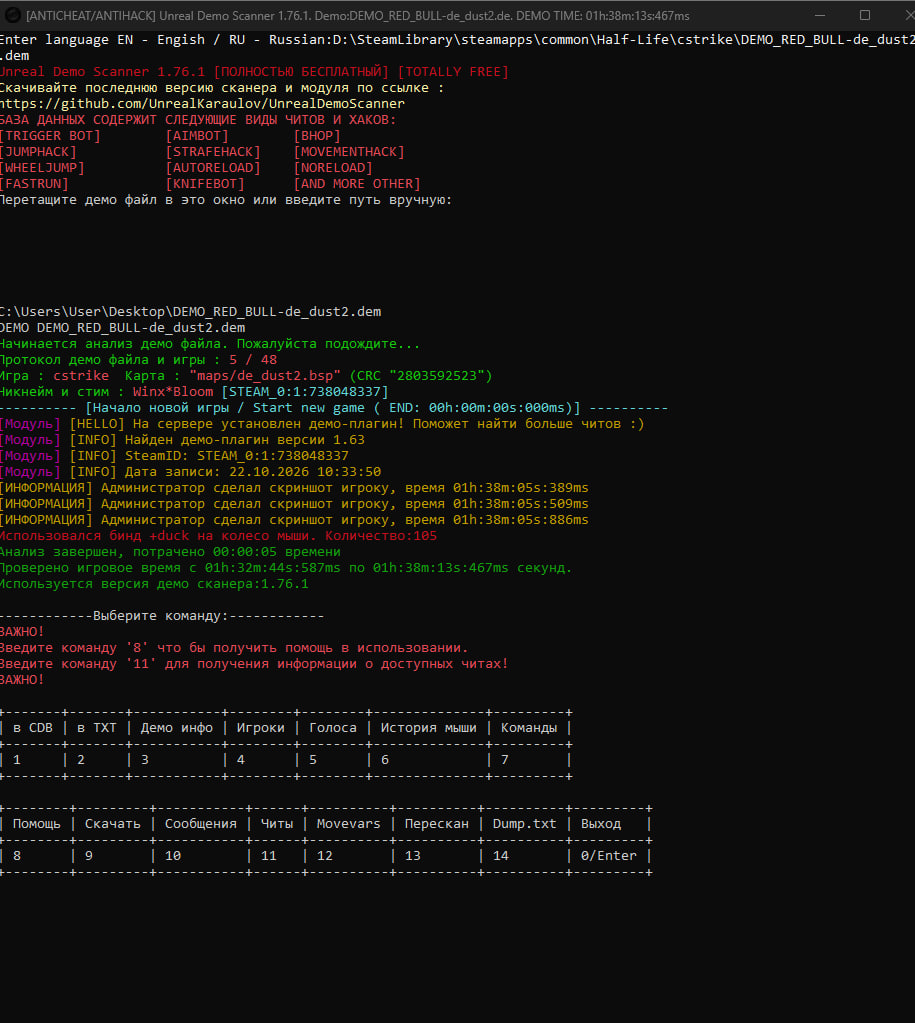Click the 'Movevars' table cell
This screenshot has height=1023, width=915.
coord(349,823)
